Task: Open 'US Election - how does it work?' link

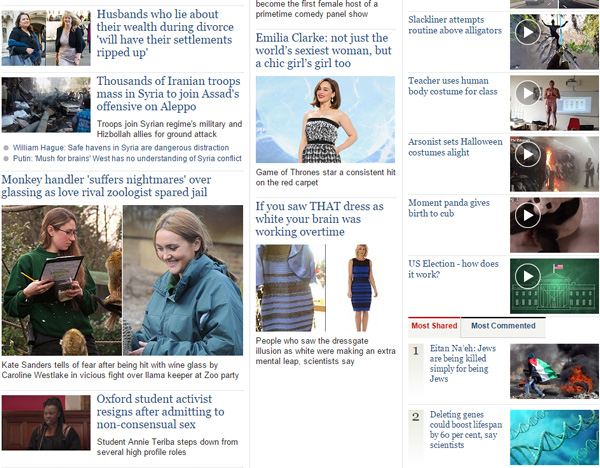Action: pyautogui.click(x=453, y=269)
